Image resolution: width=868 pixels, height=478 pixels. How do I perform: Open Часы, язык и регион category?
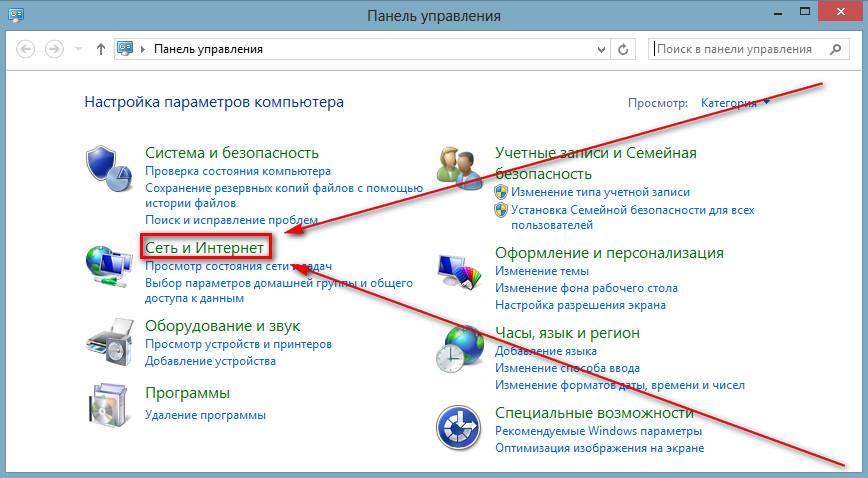(x=567, y=333)
